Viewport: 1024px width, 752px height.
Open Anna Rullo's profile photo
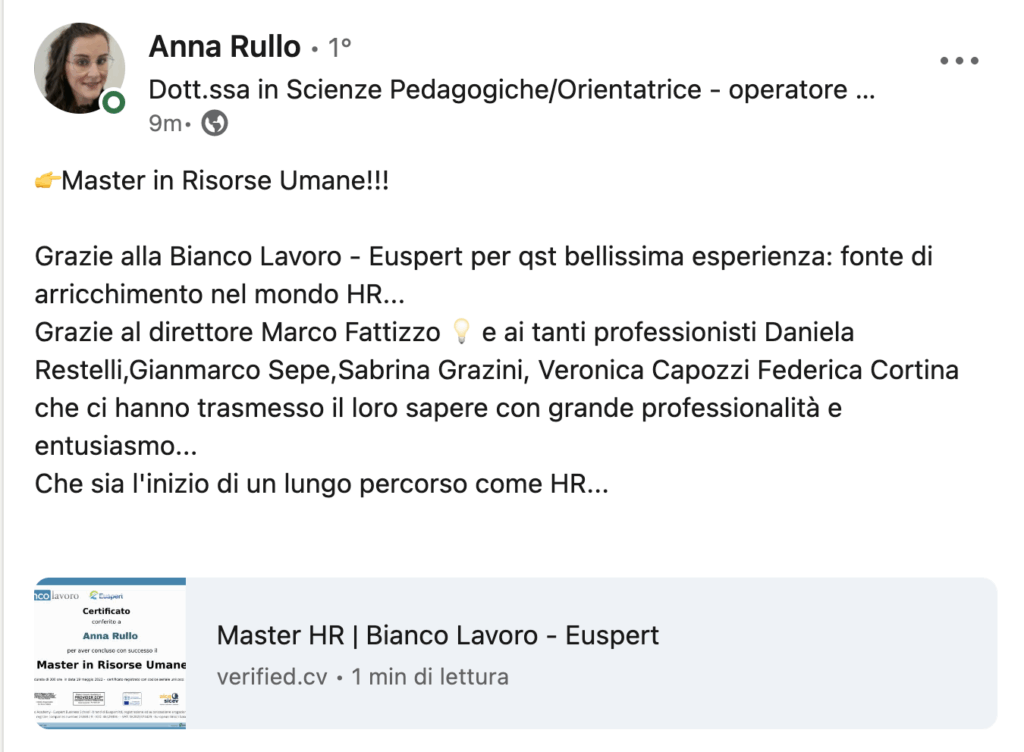coord(79,68)
